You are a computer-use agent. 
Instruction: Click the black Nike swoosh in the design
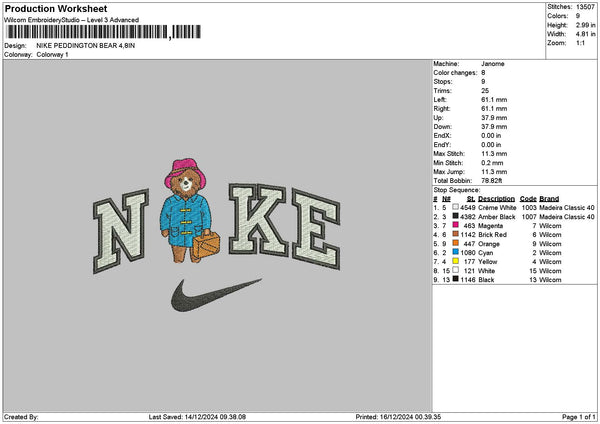tap(216, 295)
